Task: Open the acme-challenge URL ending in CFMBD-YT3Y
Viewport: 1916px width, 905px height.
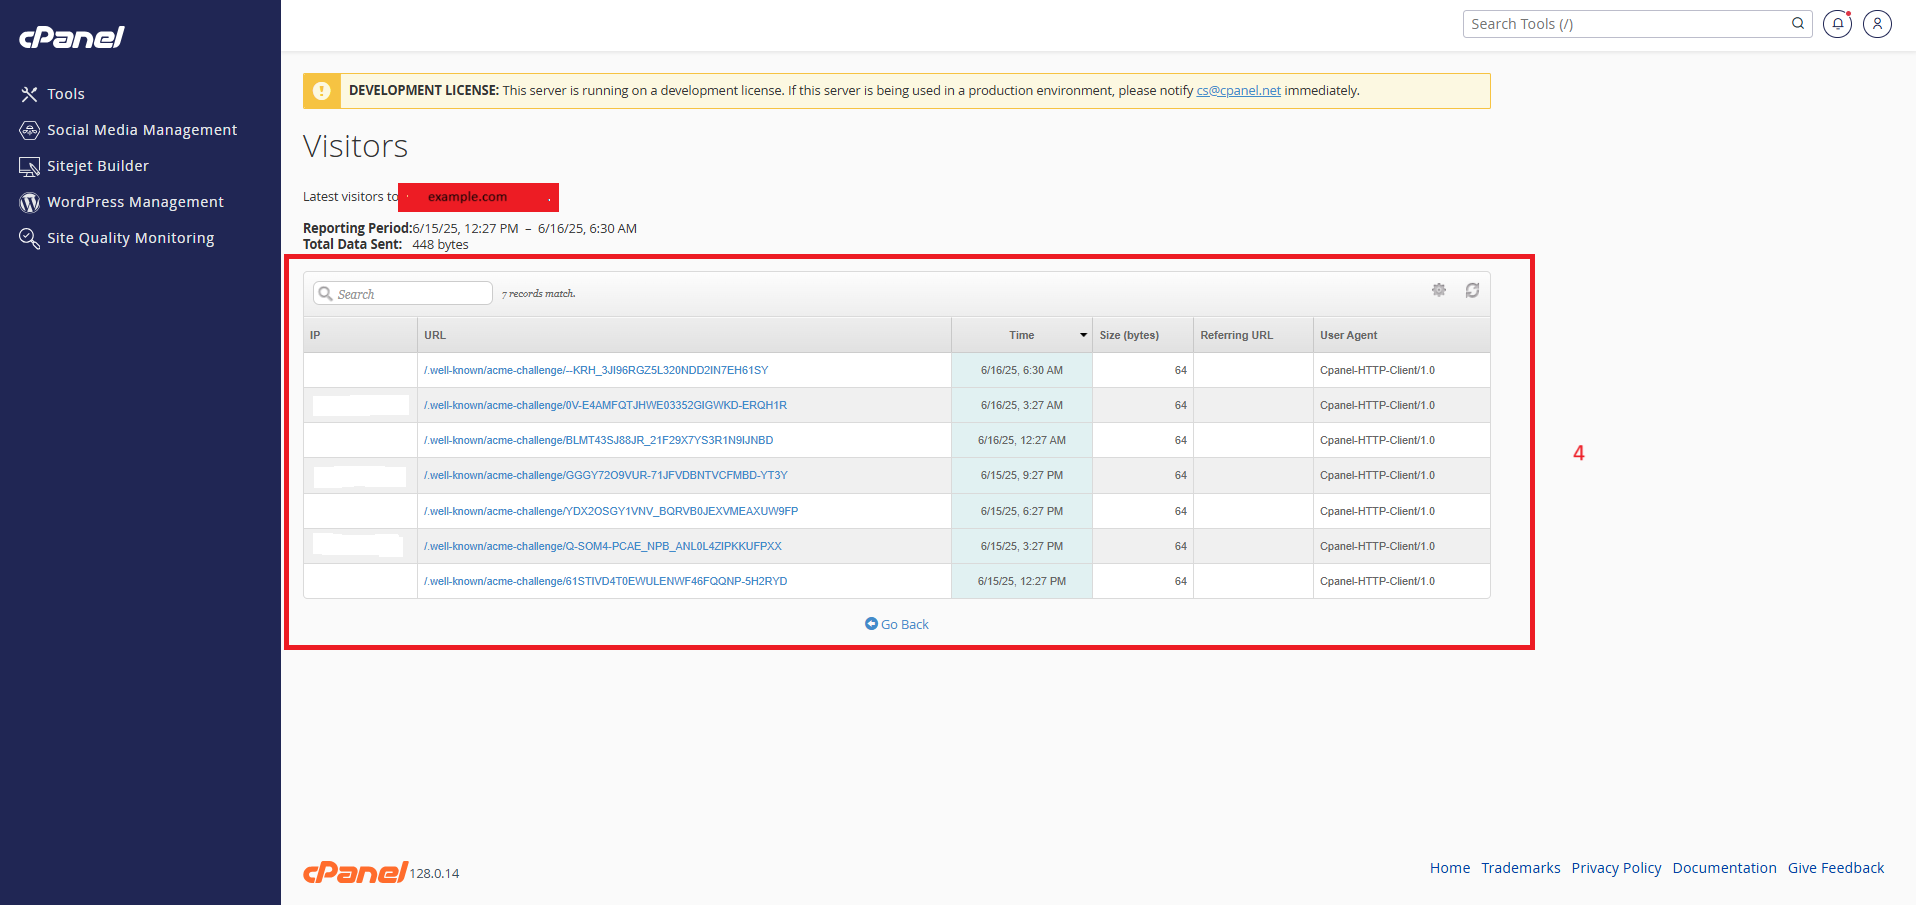Action: [605, 475]
